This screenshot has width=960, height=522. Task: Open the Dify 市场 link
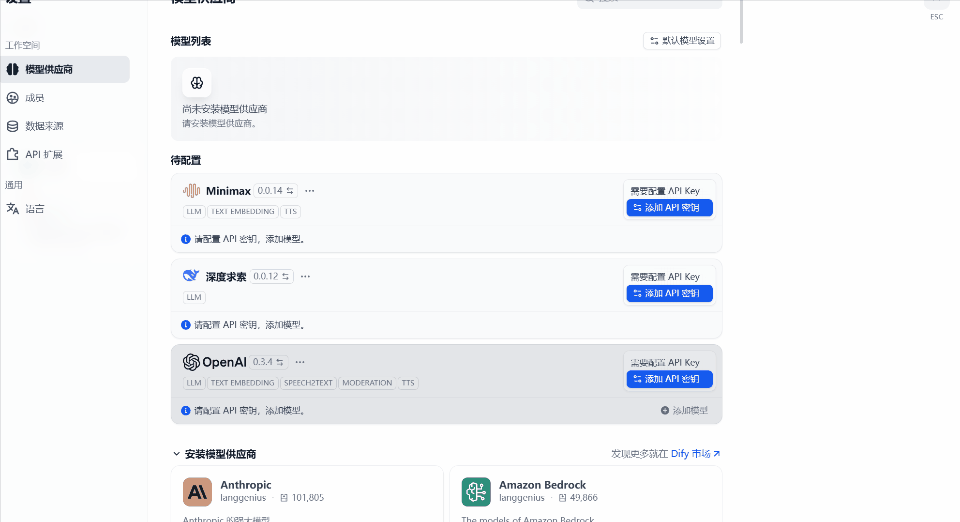[x=696, y=453]
